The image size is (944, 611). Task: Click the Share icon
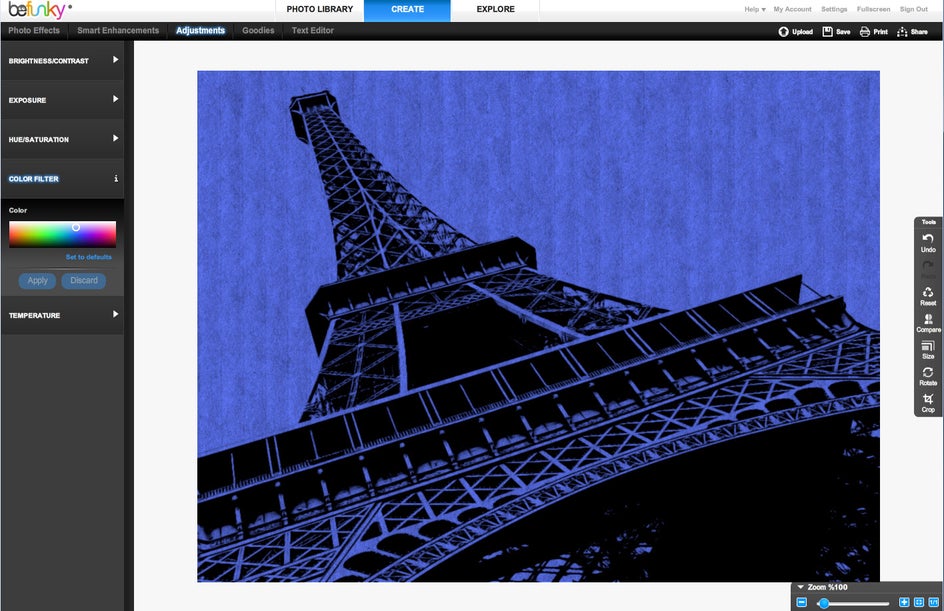click(x=902, y=31)
